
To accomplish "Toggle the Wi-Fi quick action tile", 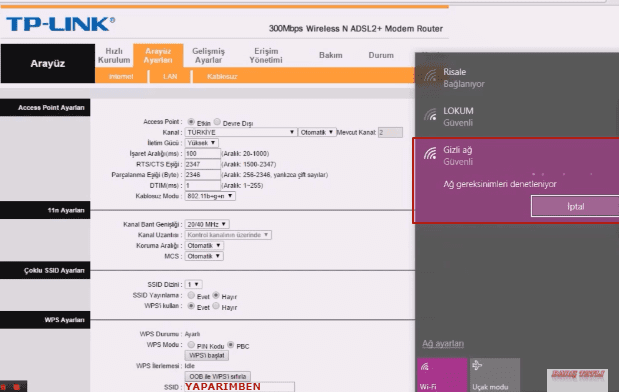I will coord(442,375).
